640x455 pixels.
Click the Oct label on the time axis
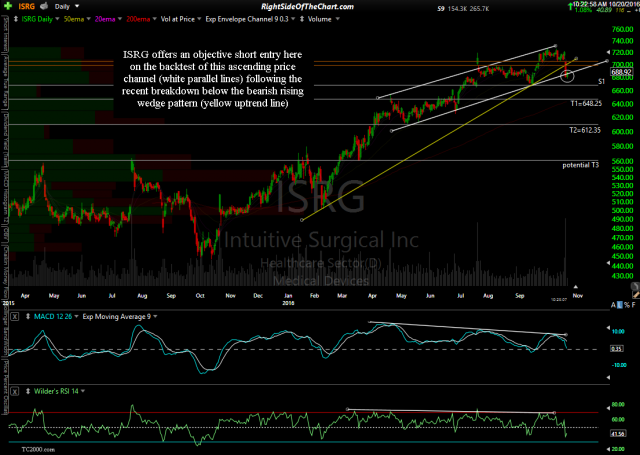(200, 295)
